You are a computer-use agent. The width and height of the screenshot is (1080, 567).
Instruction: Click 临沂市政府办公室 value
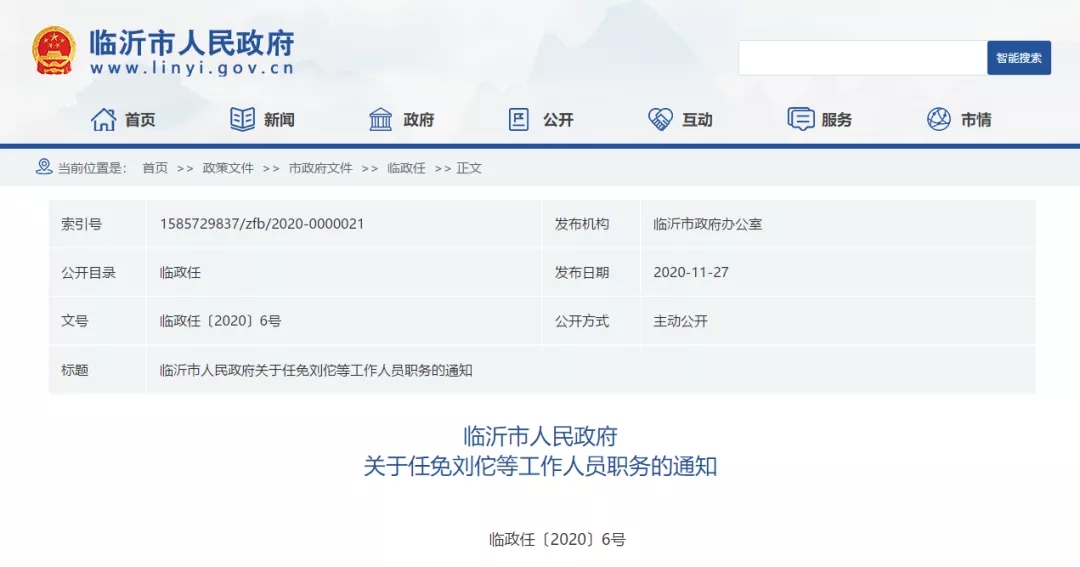coord(707,225)
